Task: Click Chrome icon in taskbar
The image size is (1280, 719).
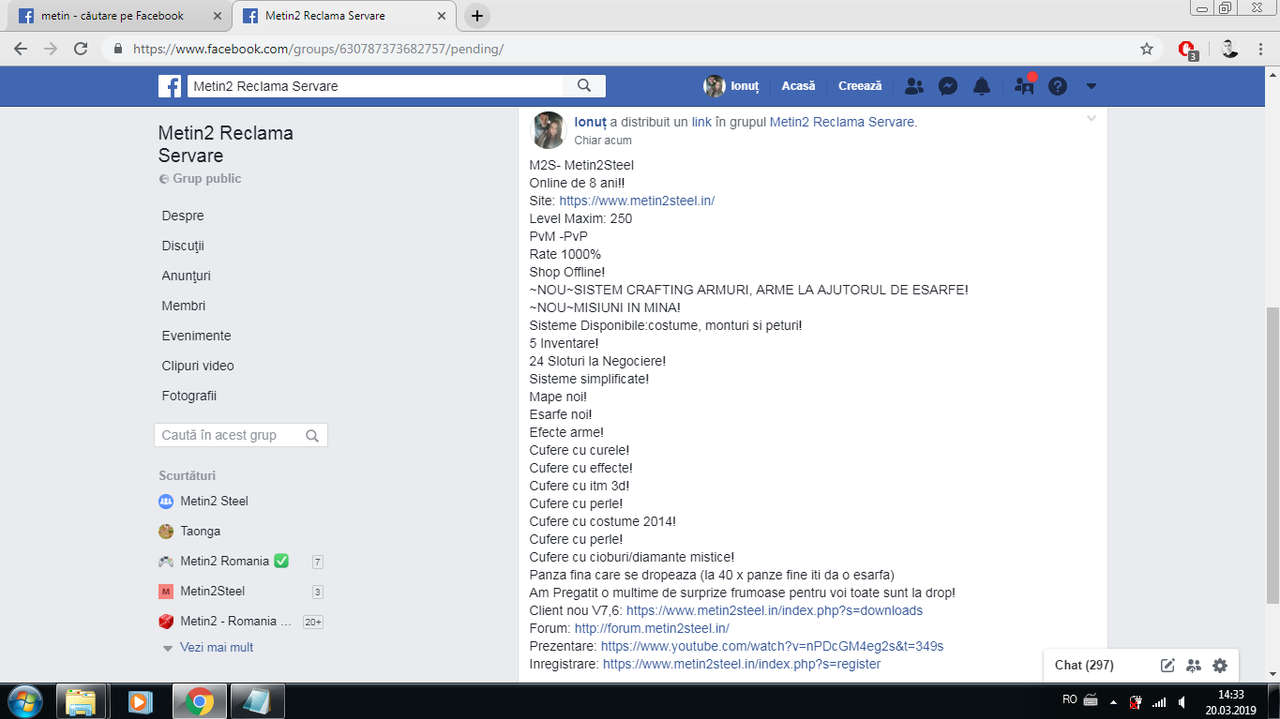Action: [x=198, y=701]
